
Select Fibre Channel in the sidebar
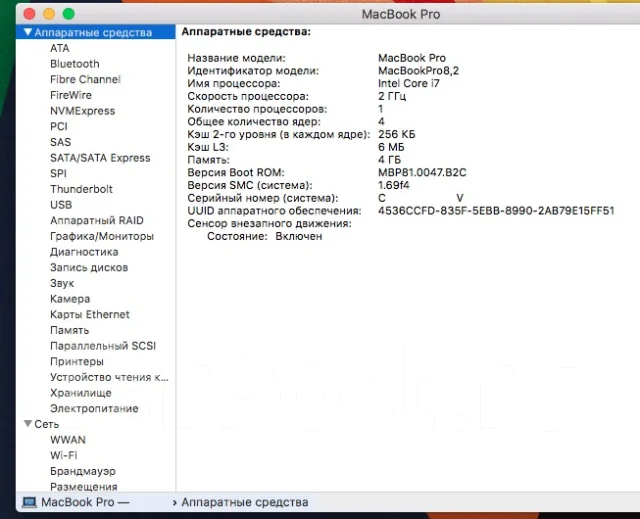coord(85,79)
